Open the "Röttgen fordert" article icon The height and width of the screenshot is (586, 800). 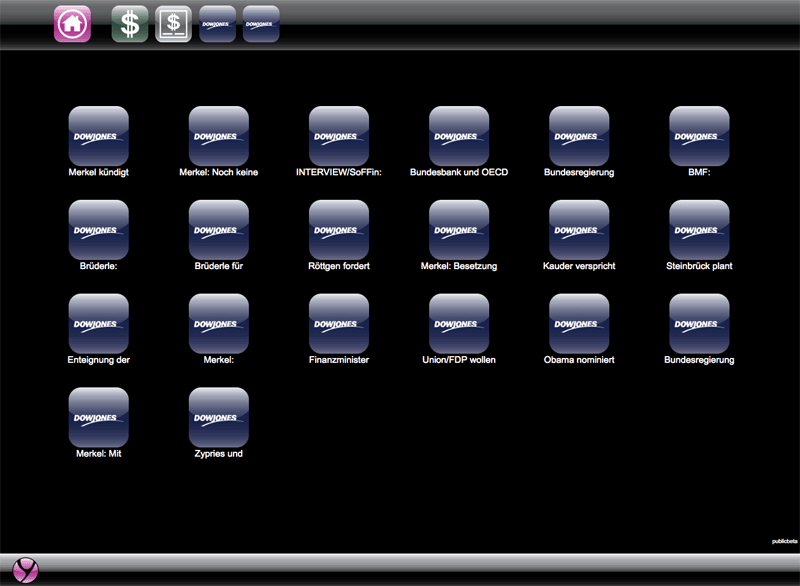[x=339, y=230]
